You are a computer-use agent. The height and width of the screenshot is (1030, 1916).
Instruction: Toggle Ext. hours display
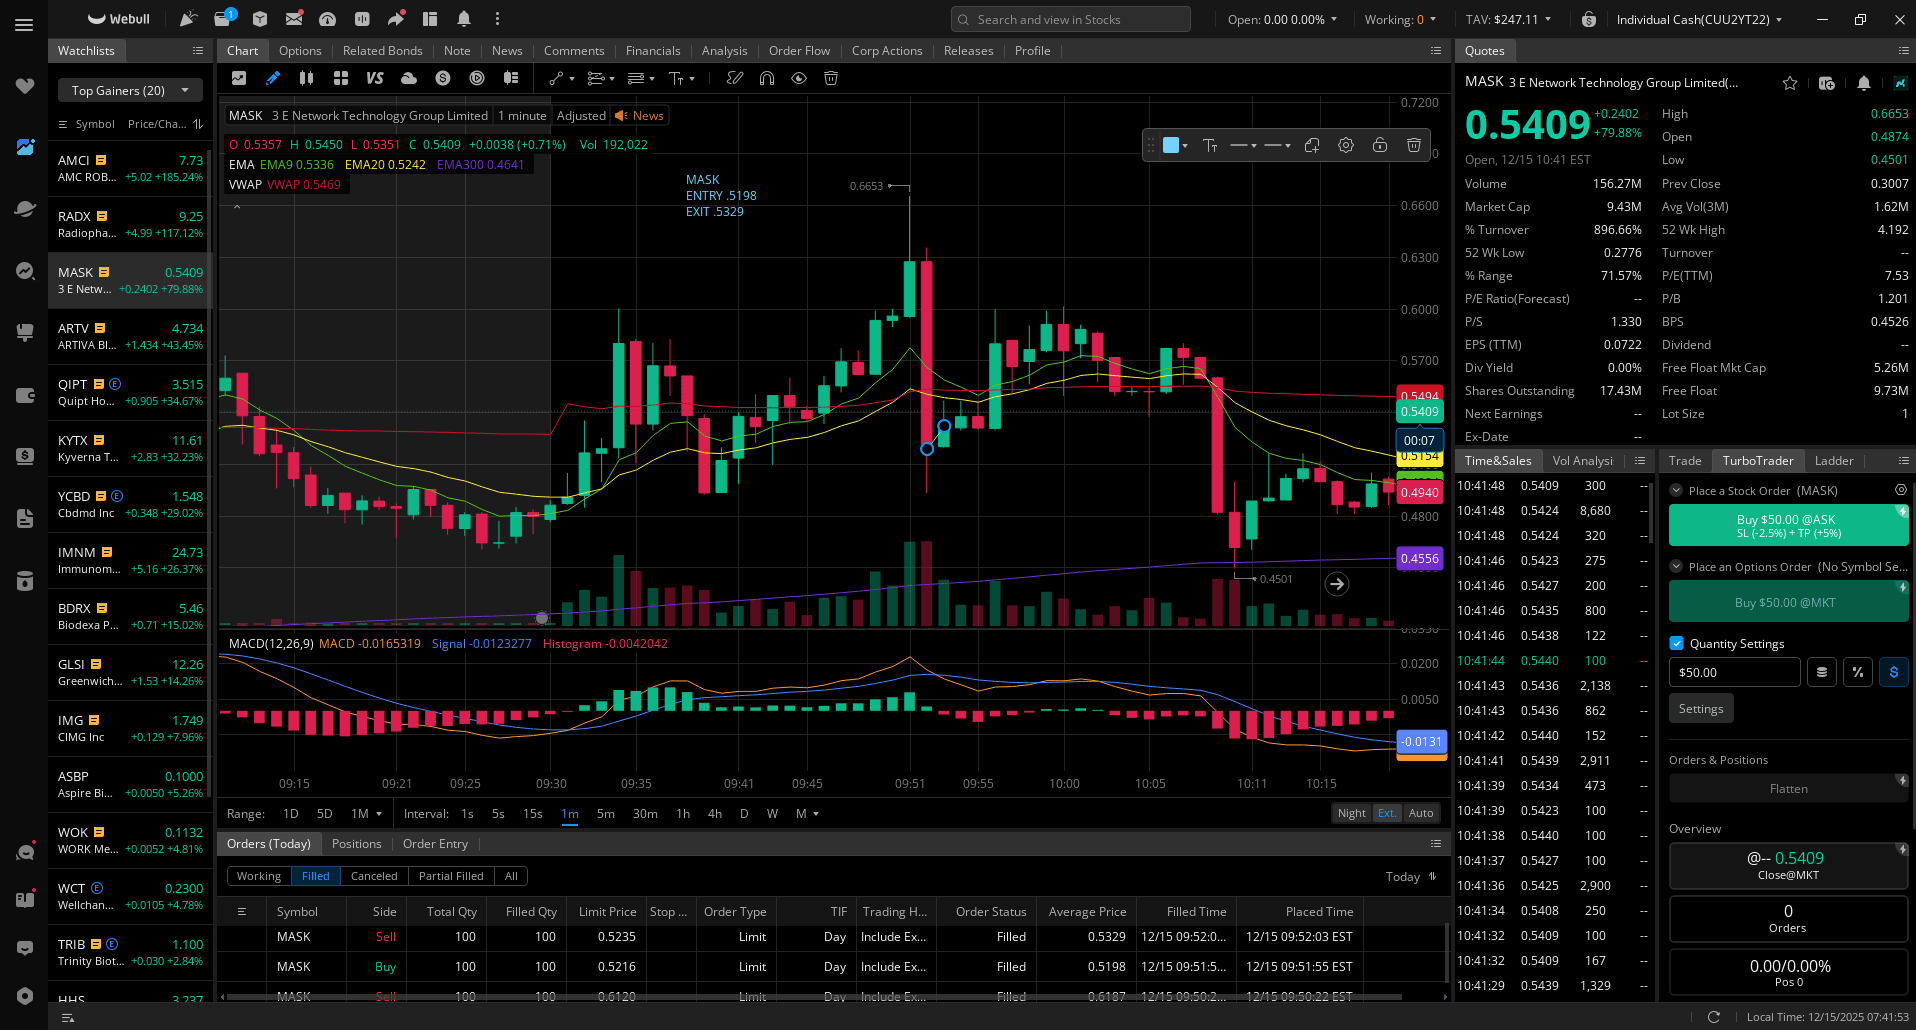(1387, 813)
